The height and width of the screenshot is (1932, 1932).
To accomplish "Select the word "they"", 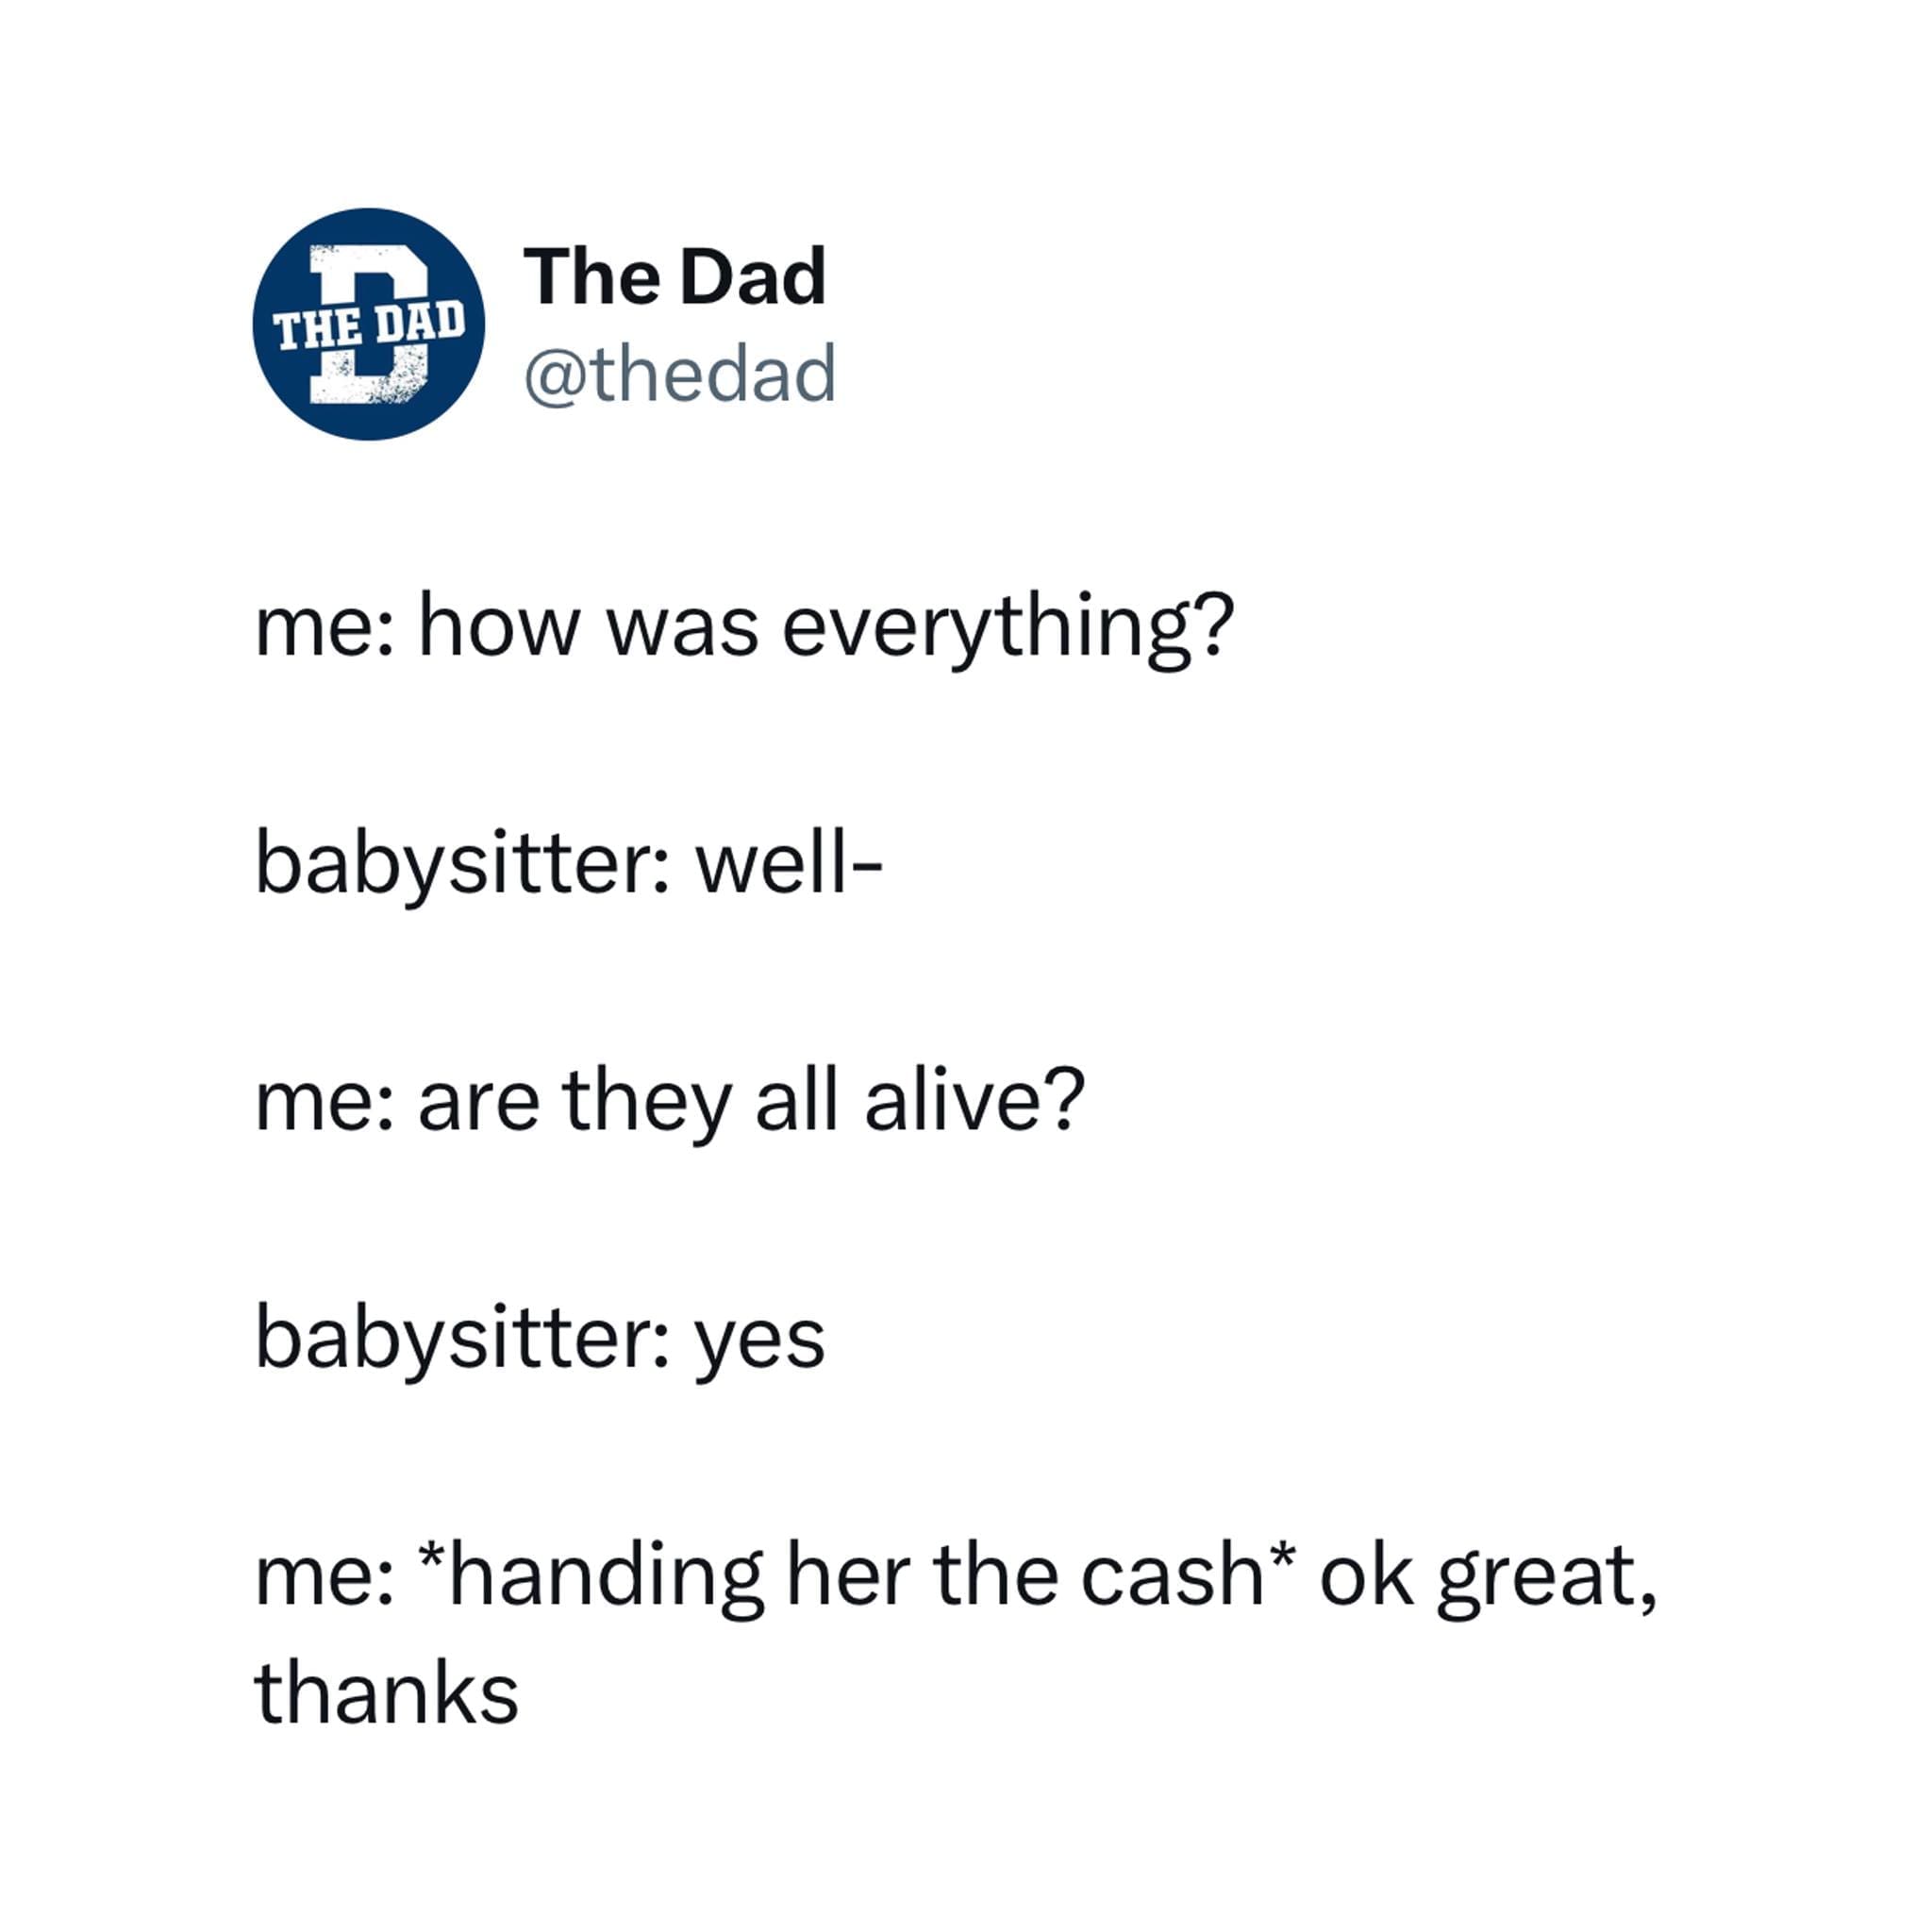I will coord(647,1100).
